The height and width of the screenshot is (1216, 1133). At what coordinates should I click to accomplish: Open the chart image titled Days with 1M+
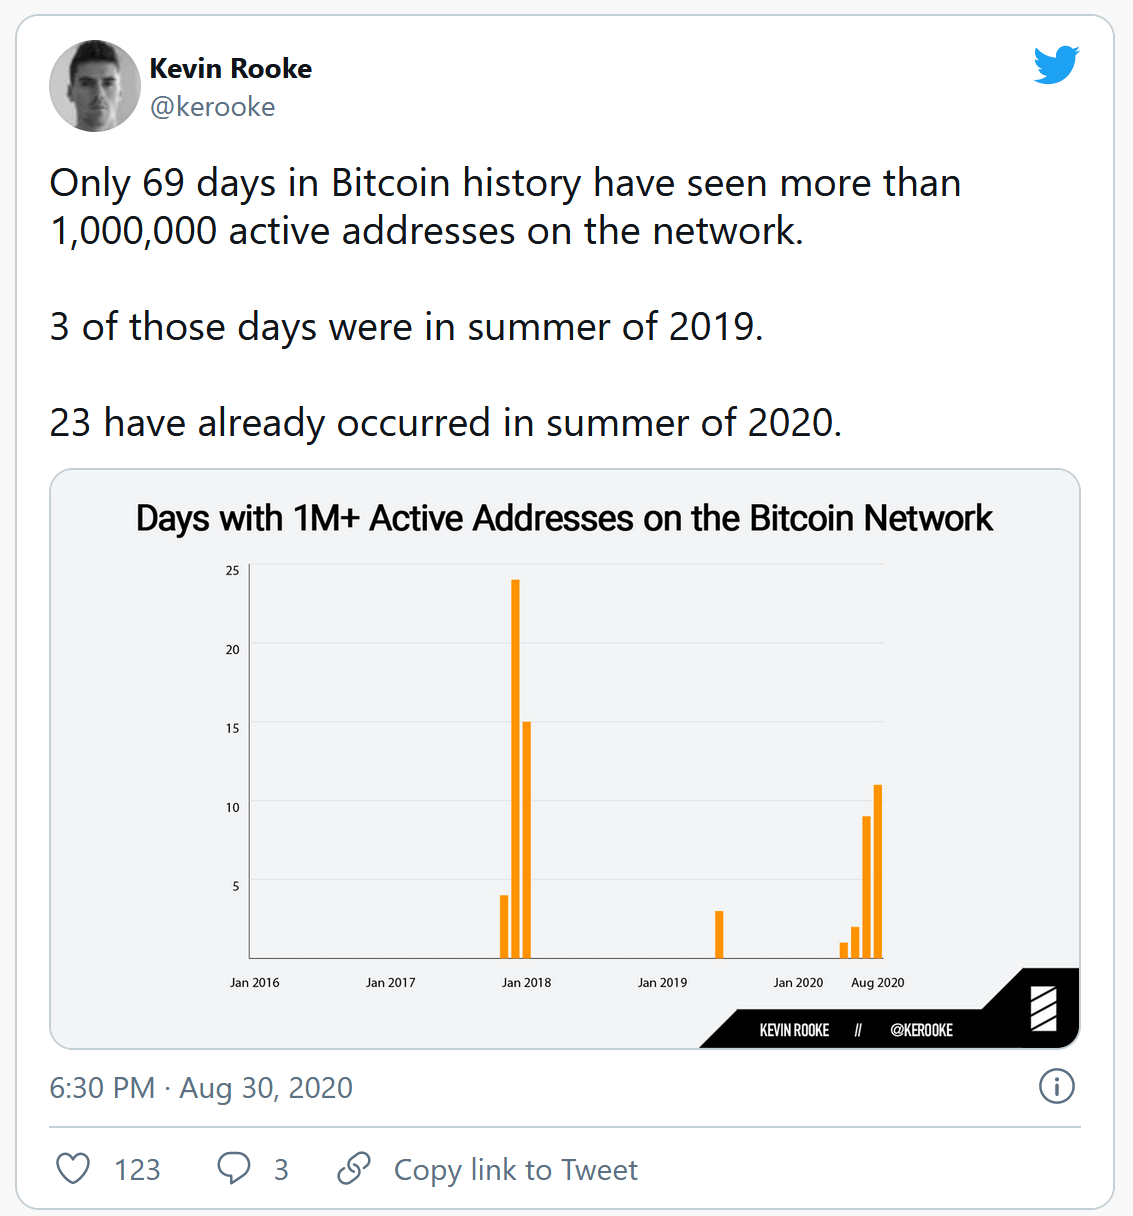click(x=565, y=758)
